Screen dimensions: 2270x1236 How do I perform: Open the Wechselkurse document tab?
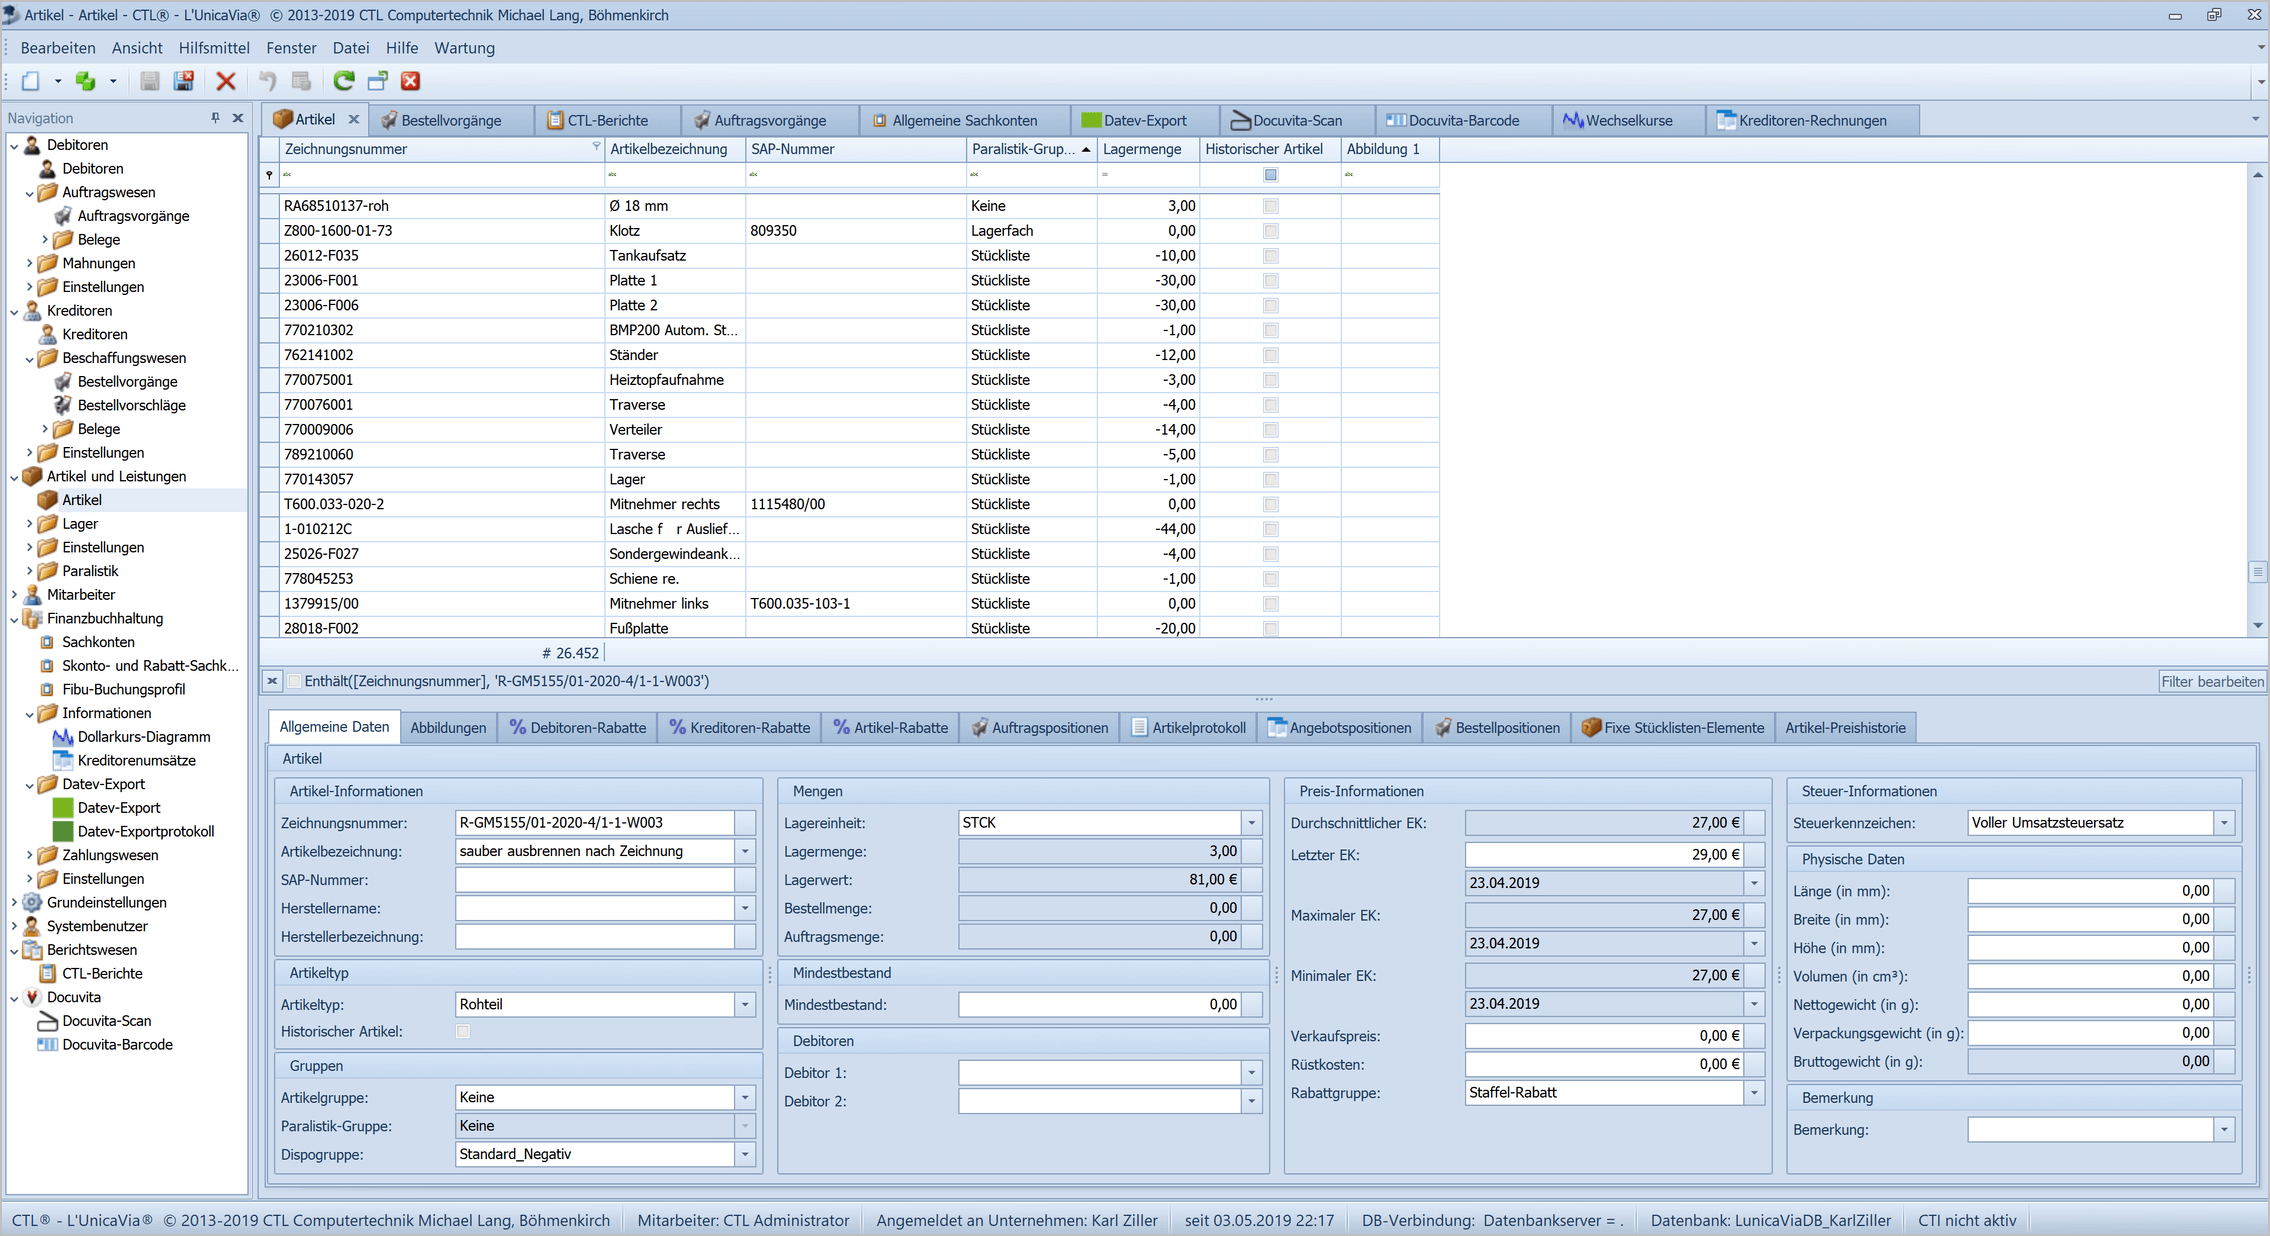pos(1627,120)
